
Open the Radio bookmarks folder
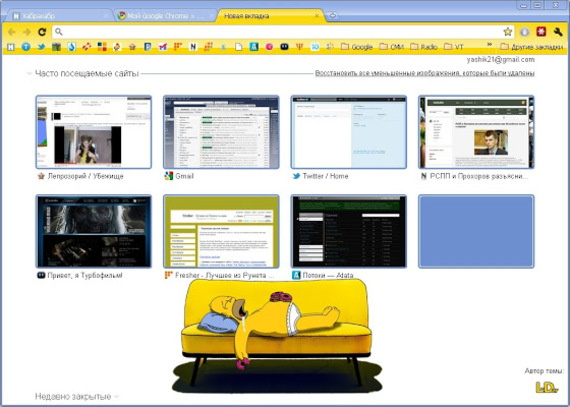pos(424,47)
